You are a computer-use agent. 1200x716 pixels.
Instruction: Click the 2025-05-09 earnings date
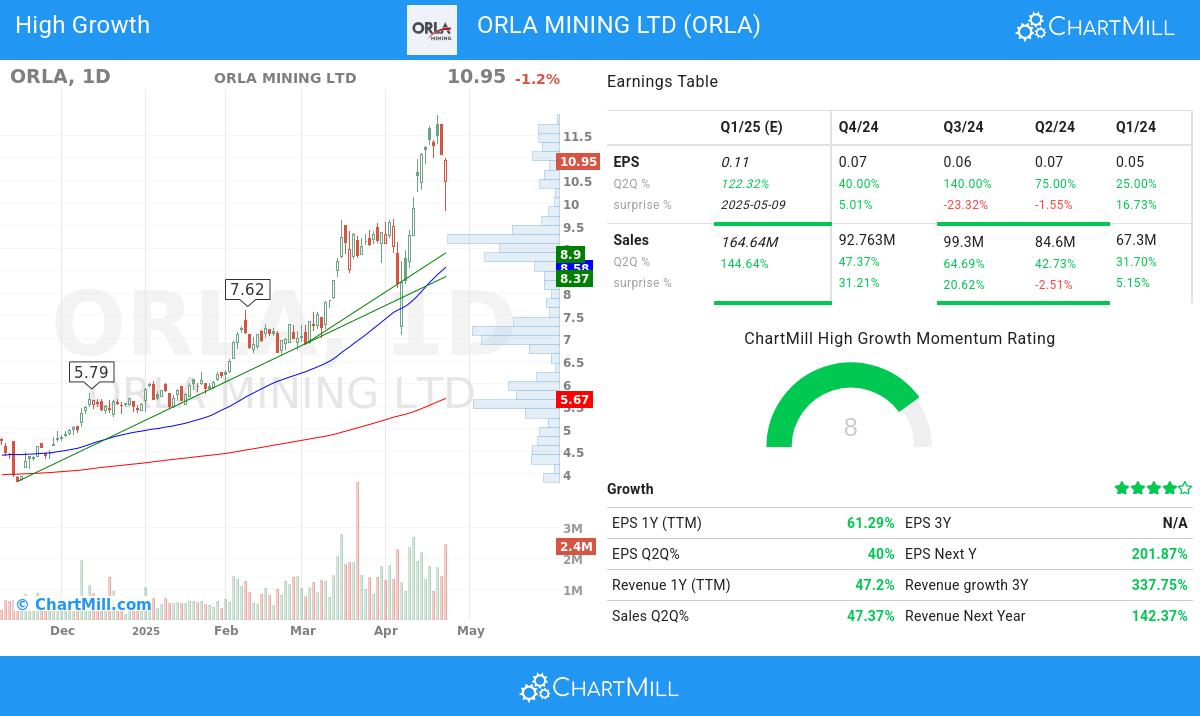[753, 205]
